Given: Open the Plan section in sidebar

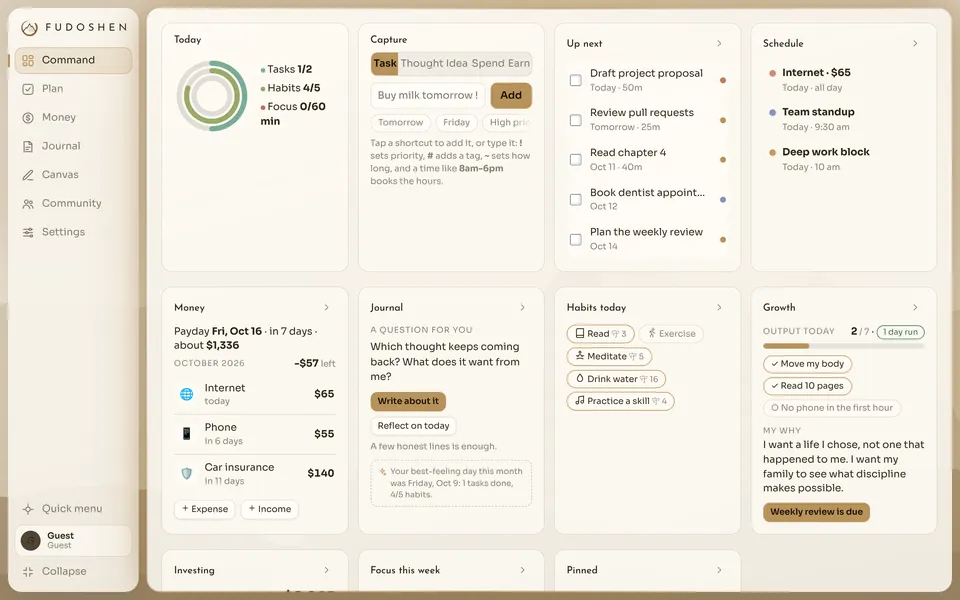Looking at the screenshot, I should (x=73, y=89).
